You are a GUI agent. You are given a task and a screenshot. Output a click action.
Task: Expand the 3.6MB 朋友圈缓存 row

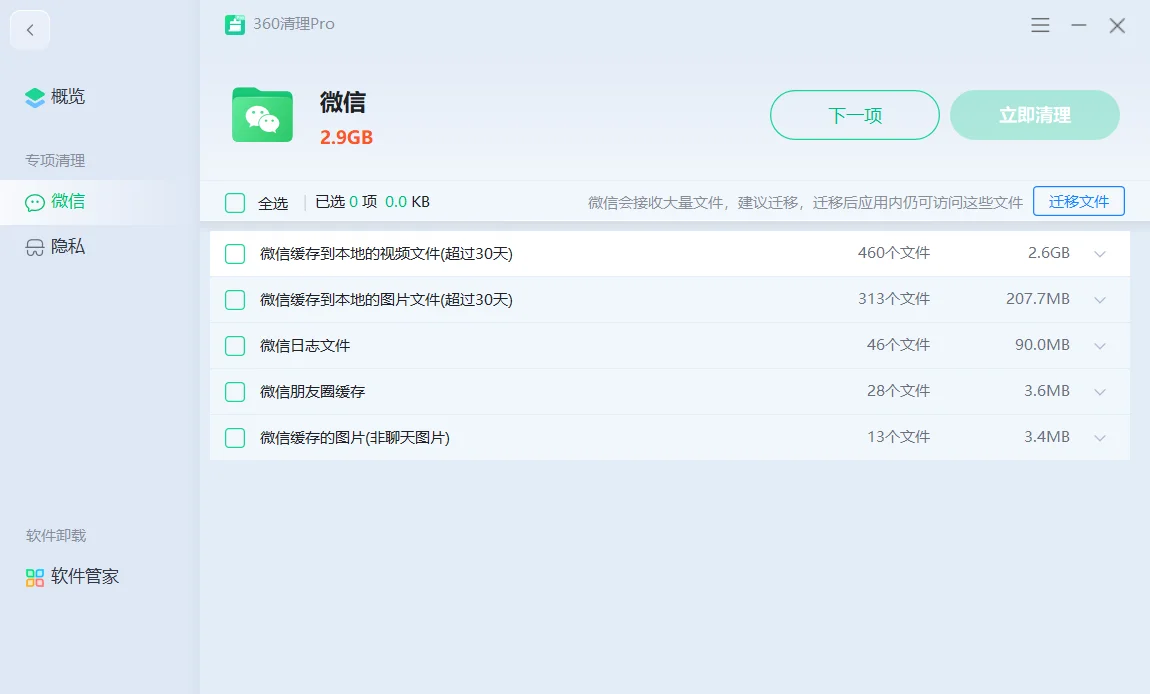[x=1100, y=392]
